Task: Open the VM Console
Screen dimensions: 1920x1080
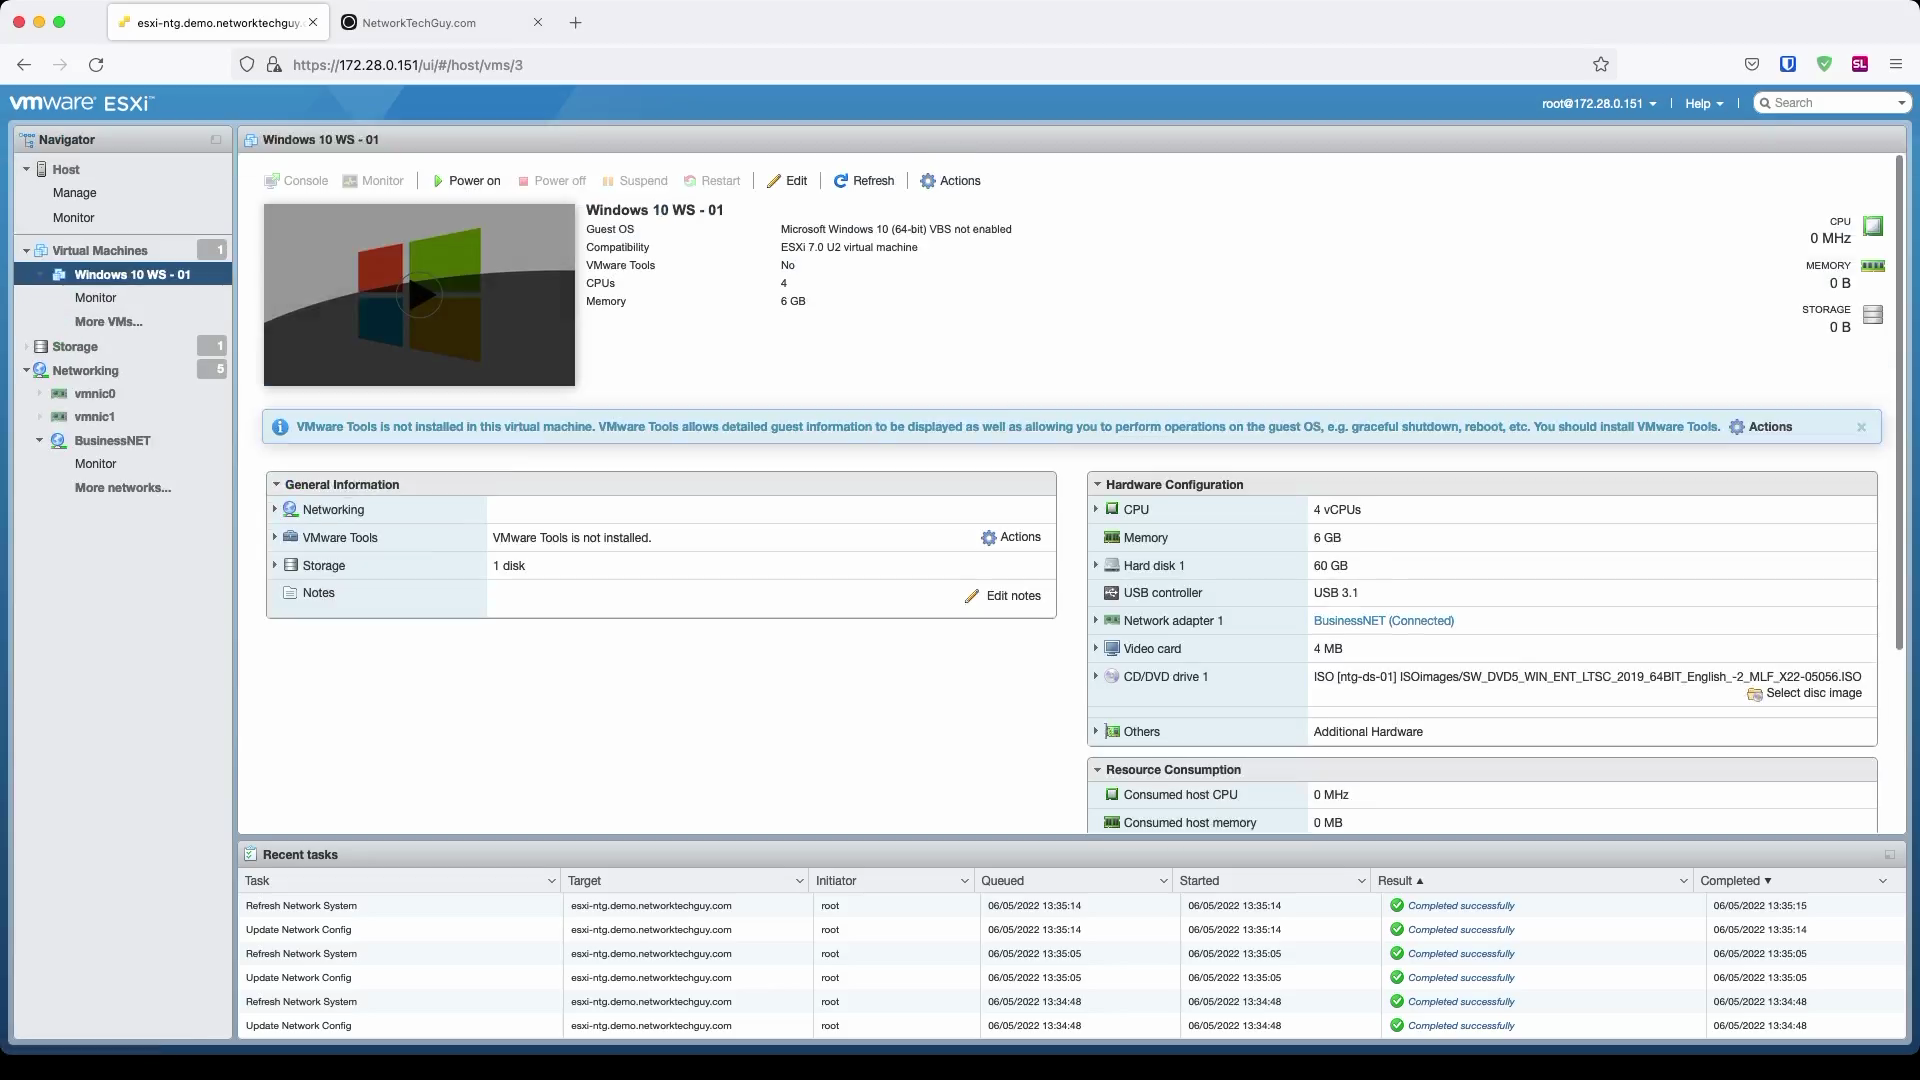Action: point(296,181)
